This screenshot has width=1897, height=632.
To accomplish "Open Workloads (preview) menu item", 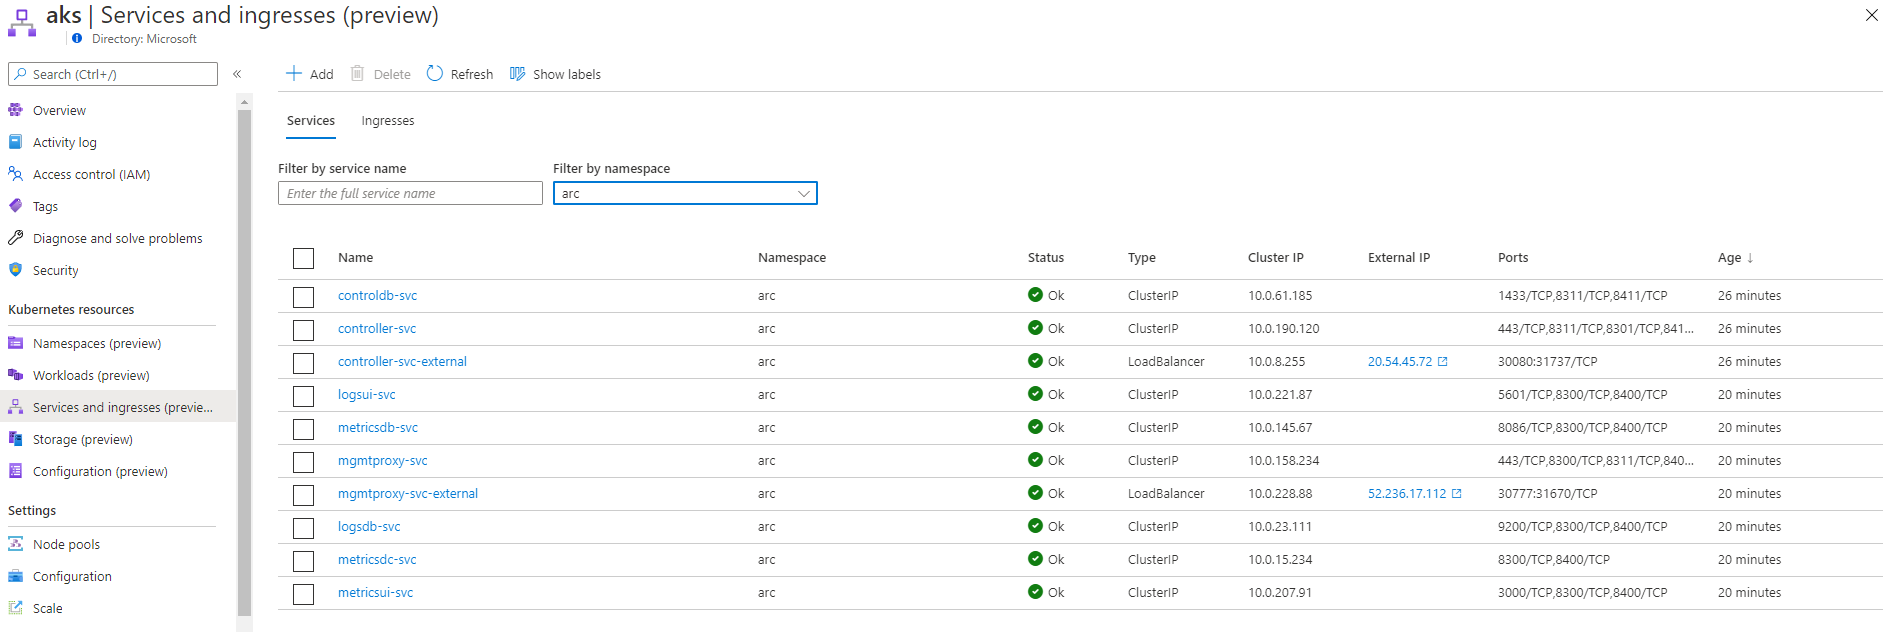I will click(91, 375).
